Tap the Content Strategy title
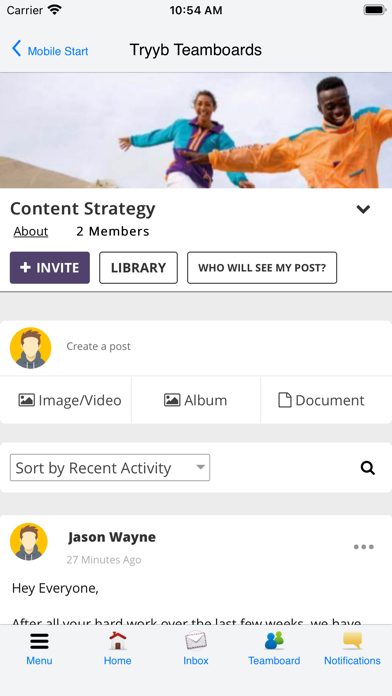Image resolution: width=392 pixels, height=696 pixels. 83,209
